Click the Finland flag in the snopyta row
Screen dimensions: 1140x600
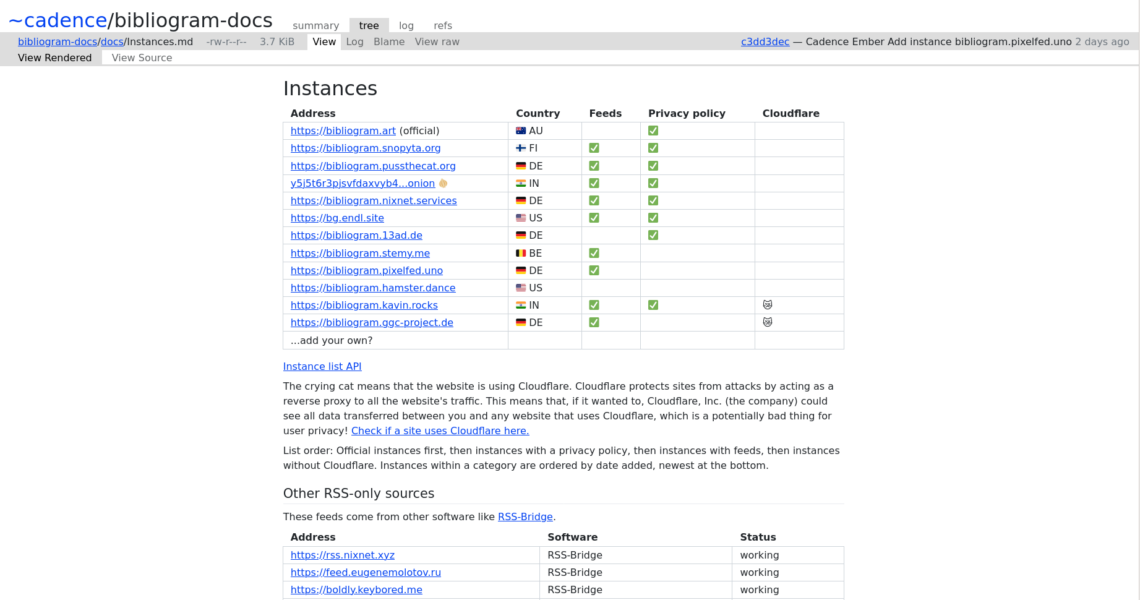[x=521, y=148]
